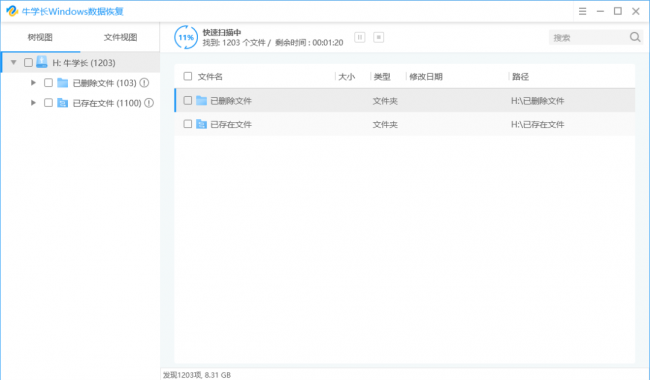Sort by the 文件名 column header
The image size is (650, 380).
point(210,77)
